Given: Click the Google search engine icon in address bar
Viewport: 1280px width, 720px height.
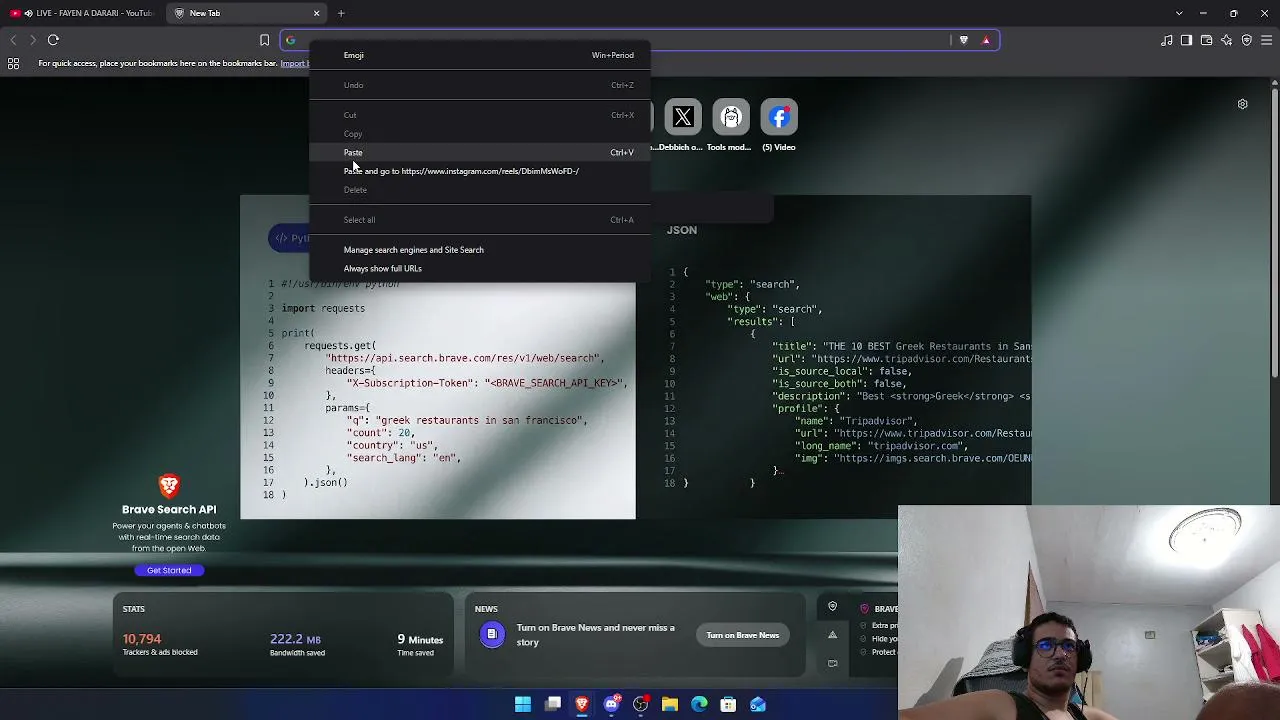Looking at the screenshot, I should click(x=290, y=40).
